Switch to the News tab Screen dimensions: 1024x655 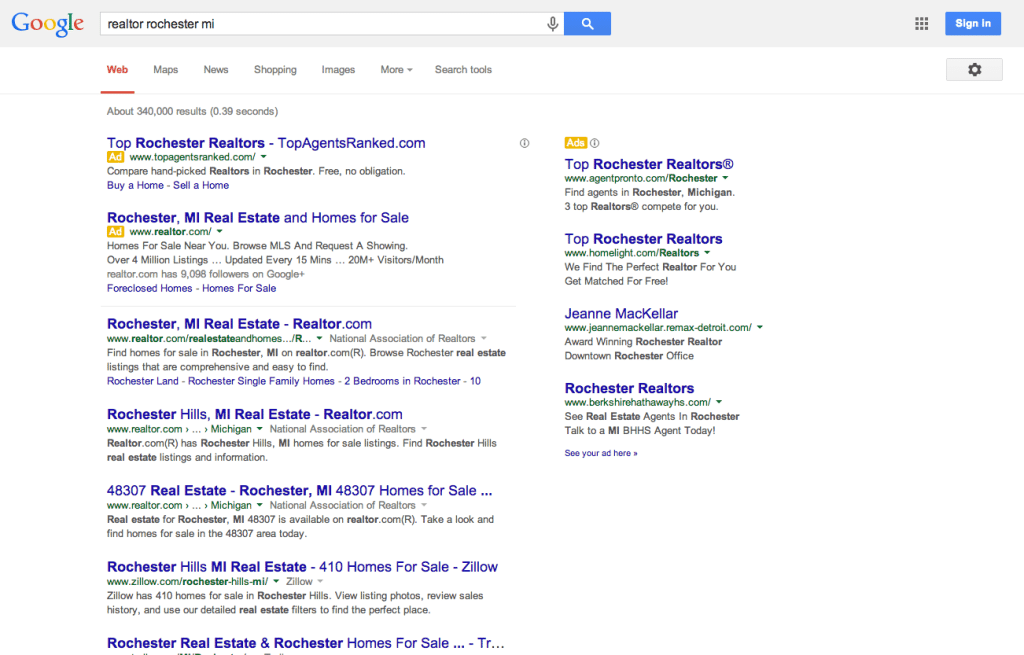click(216, 70)
